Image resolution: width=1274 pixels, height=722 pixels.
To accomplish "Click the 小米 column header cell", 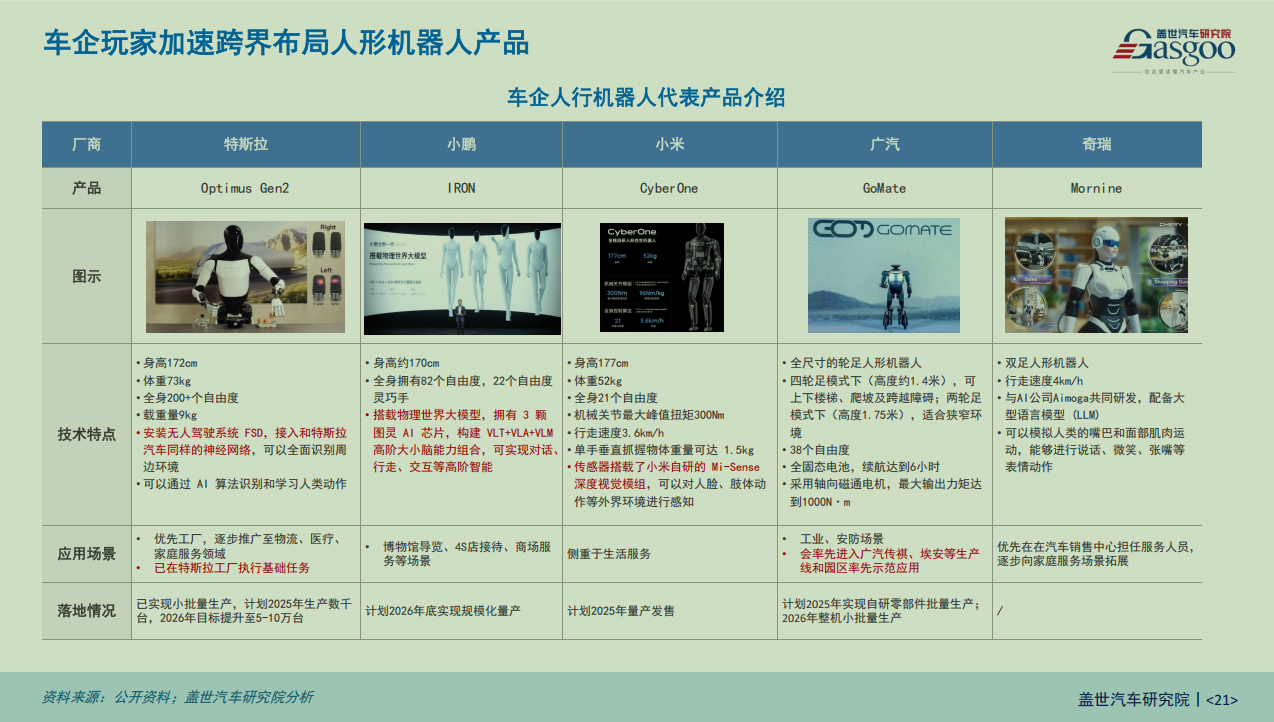I will pyautogui.click(x=669, y=144).
